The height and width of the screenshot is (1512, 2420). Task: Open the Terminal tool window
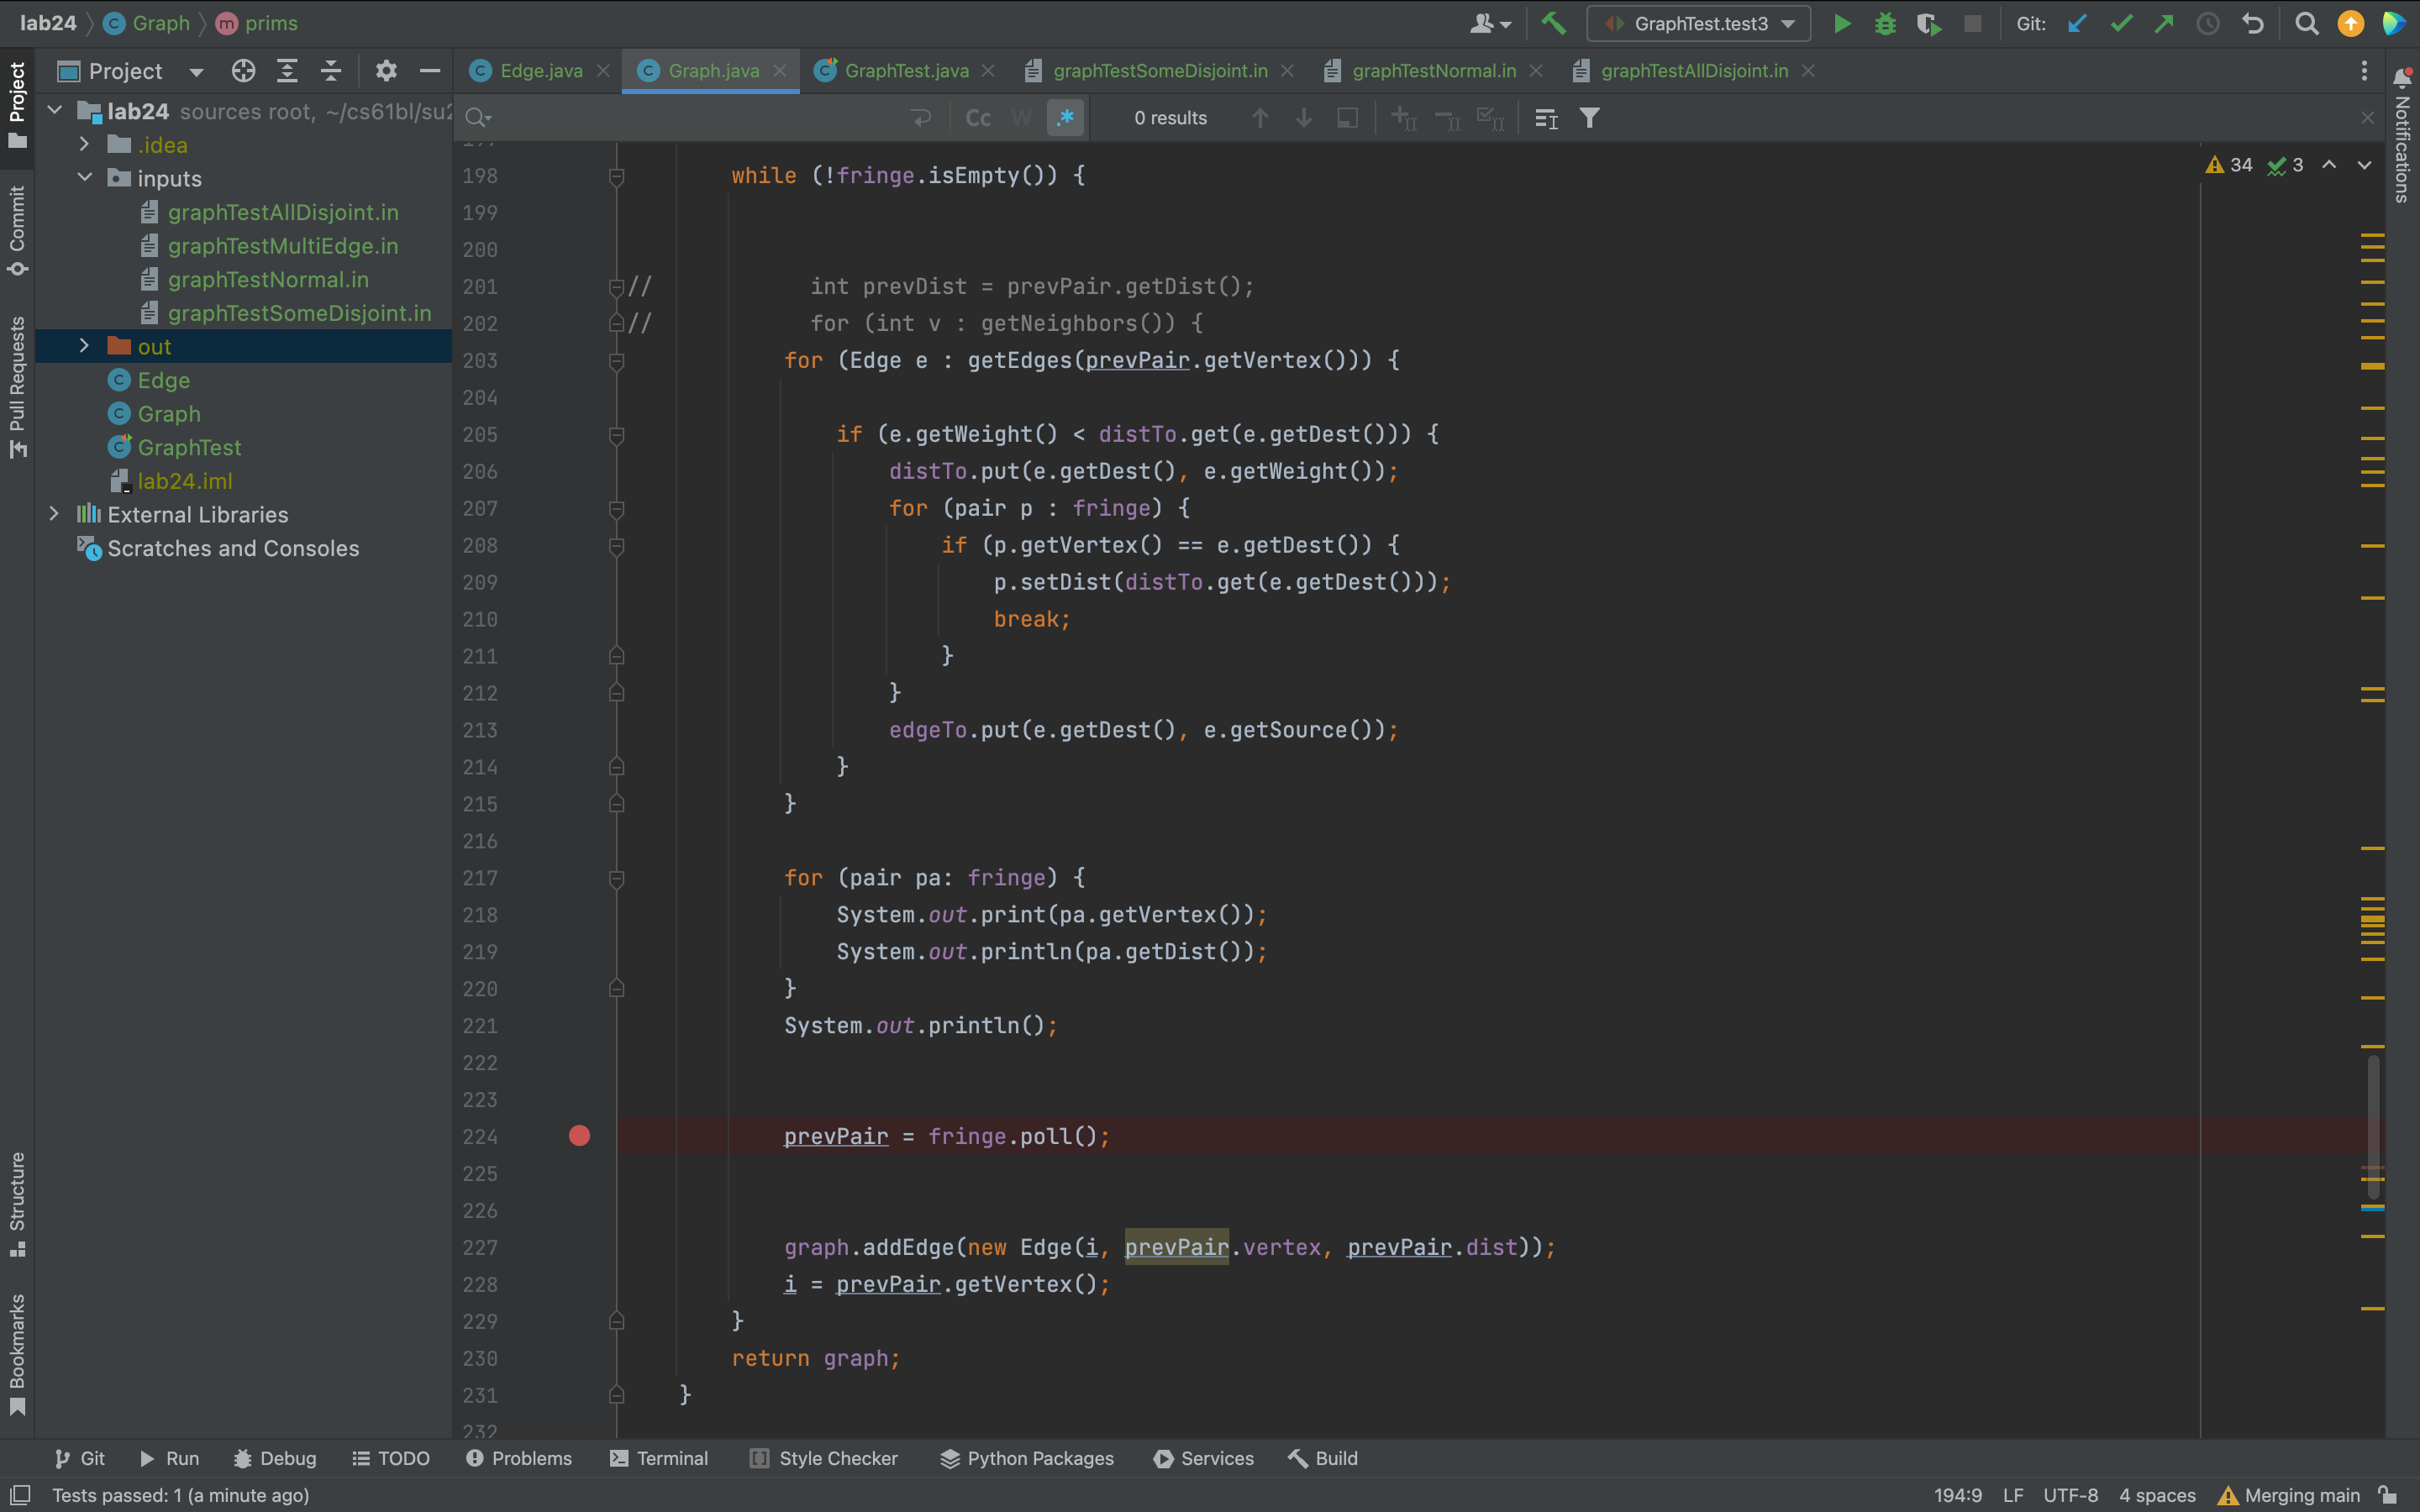pyautogui.click(x=659, y=1458)
